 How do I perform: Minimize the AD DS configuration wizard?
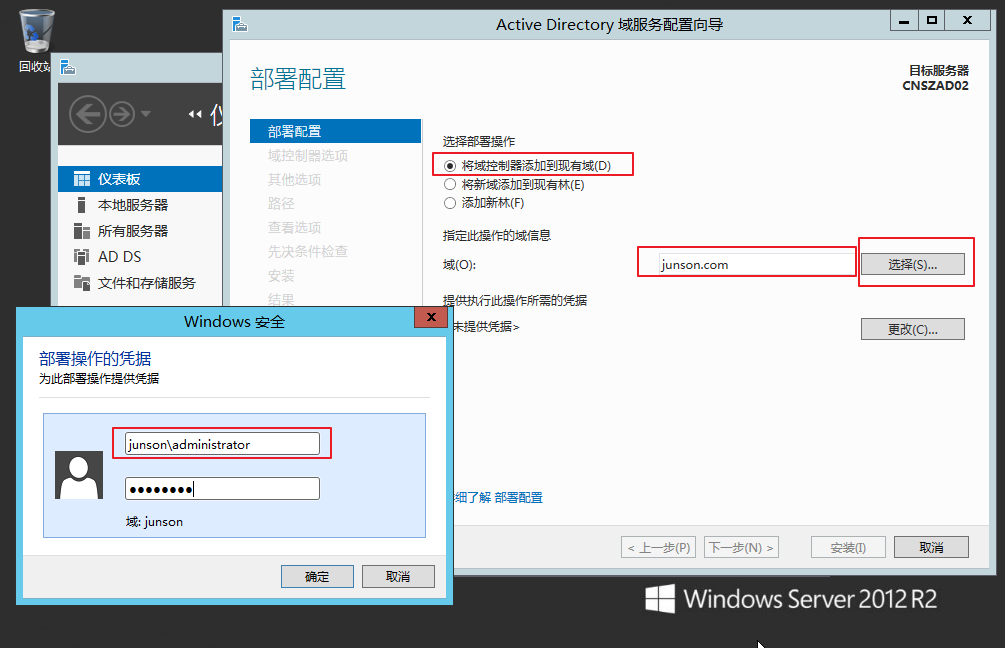(x=904, y=21)
